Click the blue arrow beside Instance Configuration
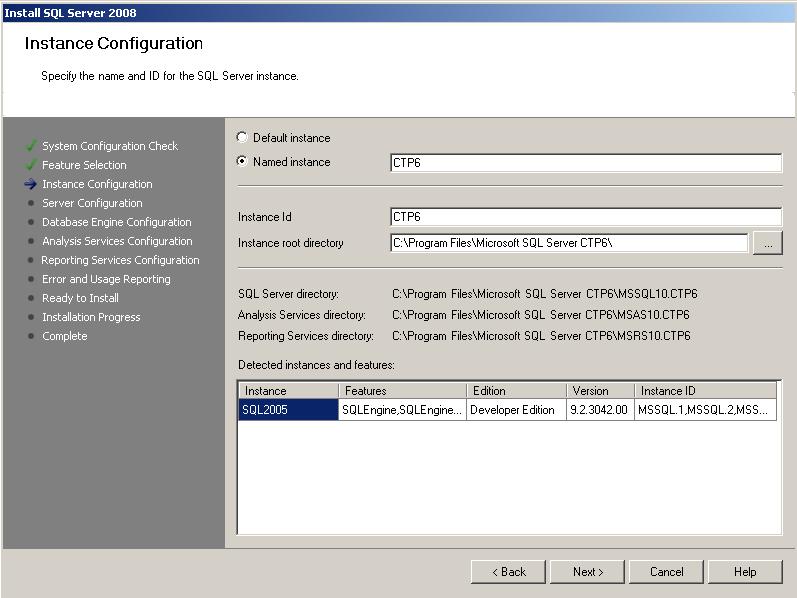This screenshot has height=598, width=797. (x=30, y=184)
